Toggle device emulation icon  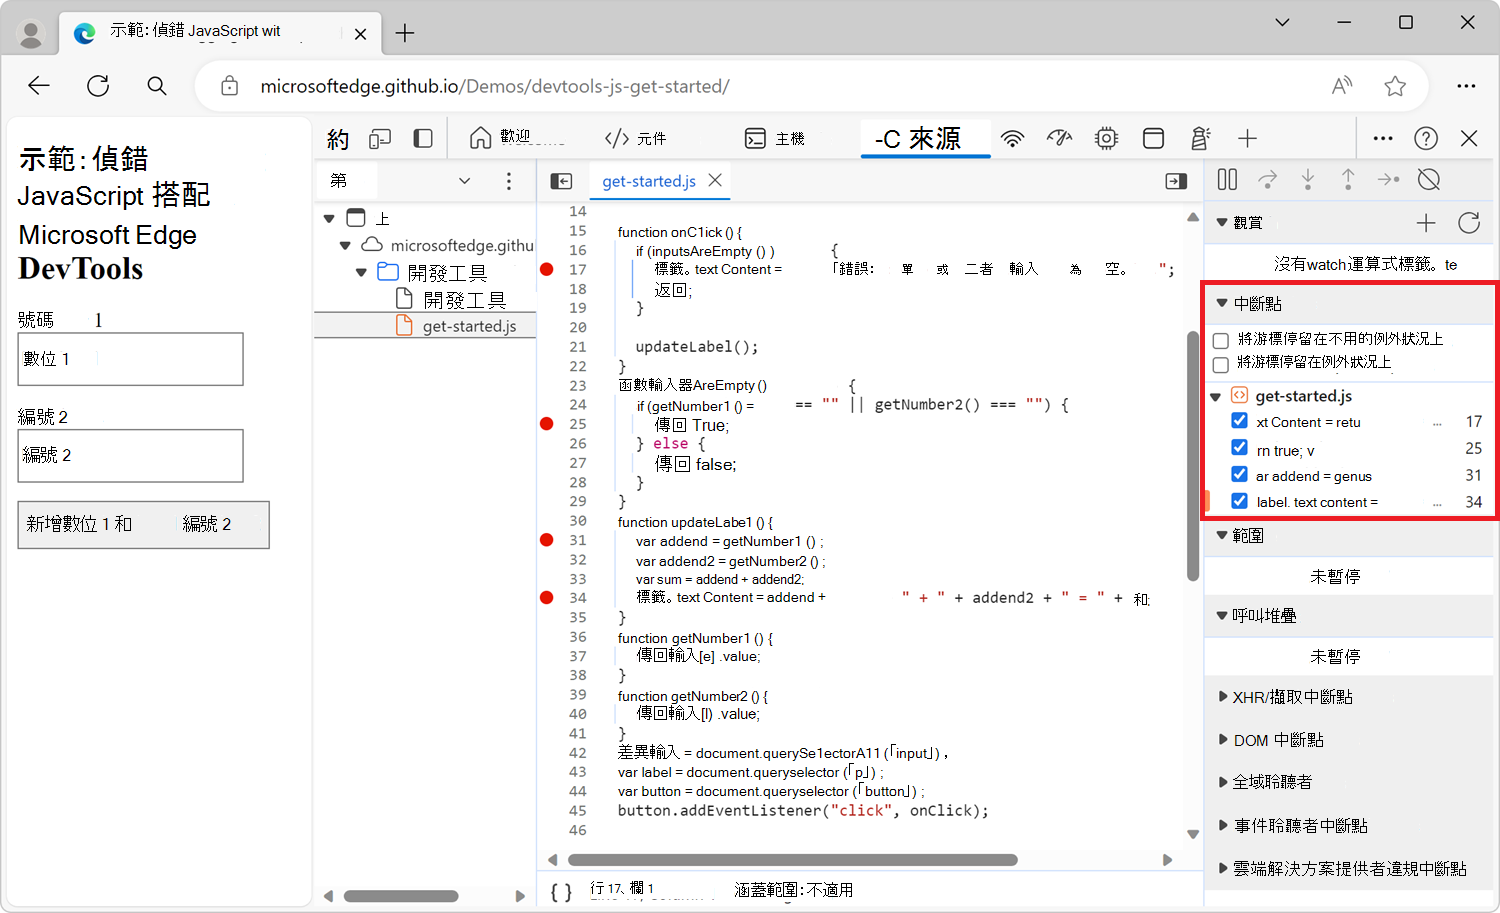coord(380,139)
